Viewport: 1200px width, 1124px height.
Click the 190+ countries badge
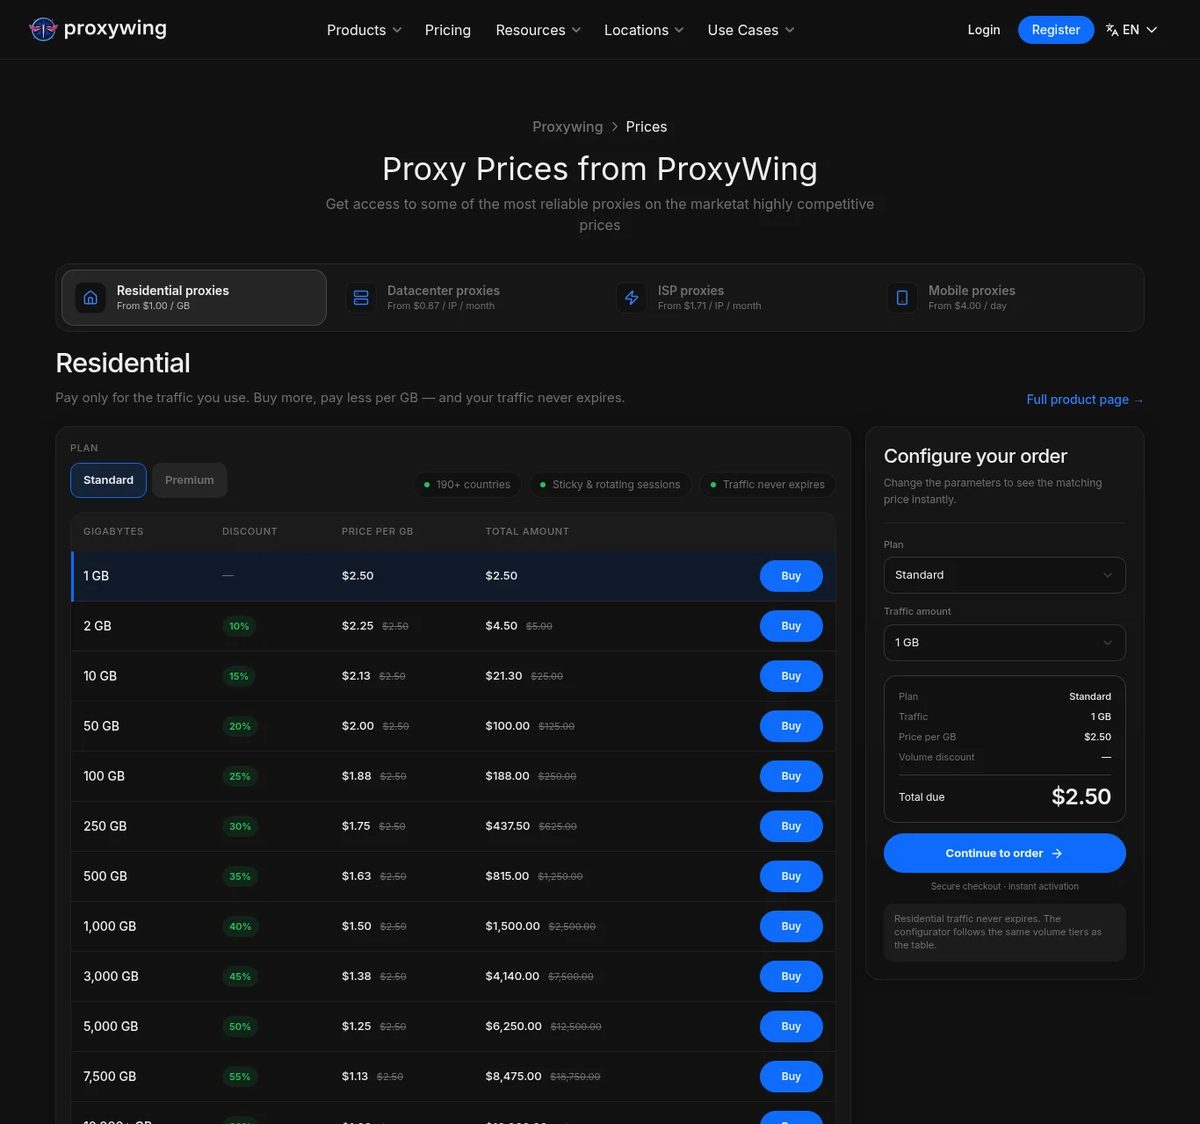(467, 484)
